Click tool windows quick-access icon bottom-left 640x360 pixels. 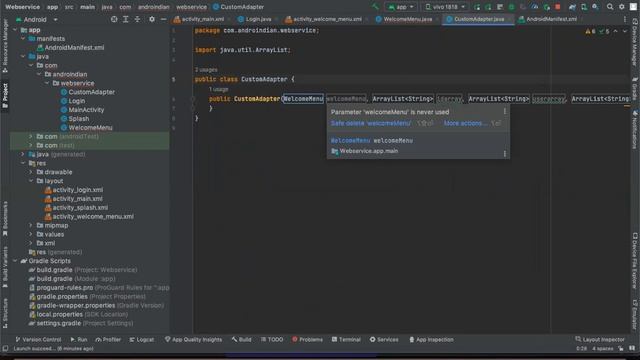[x=5, y=349]
